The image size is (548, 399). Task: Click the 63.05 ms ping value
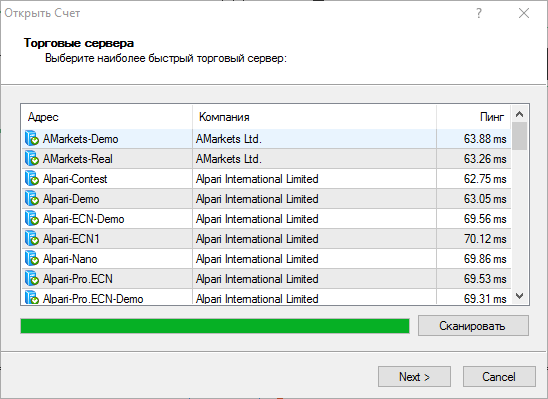point(485,199)
